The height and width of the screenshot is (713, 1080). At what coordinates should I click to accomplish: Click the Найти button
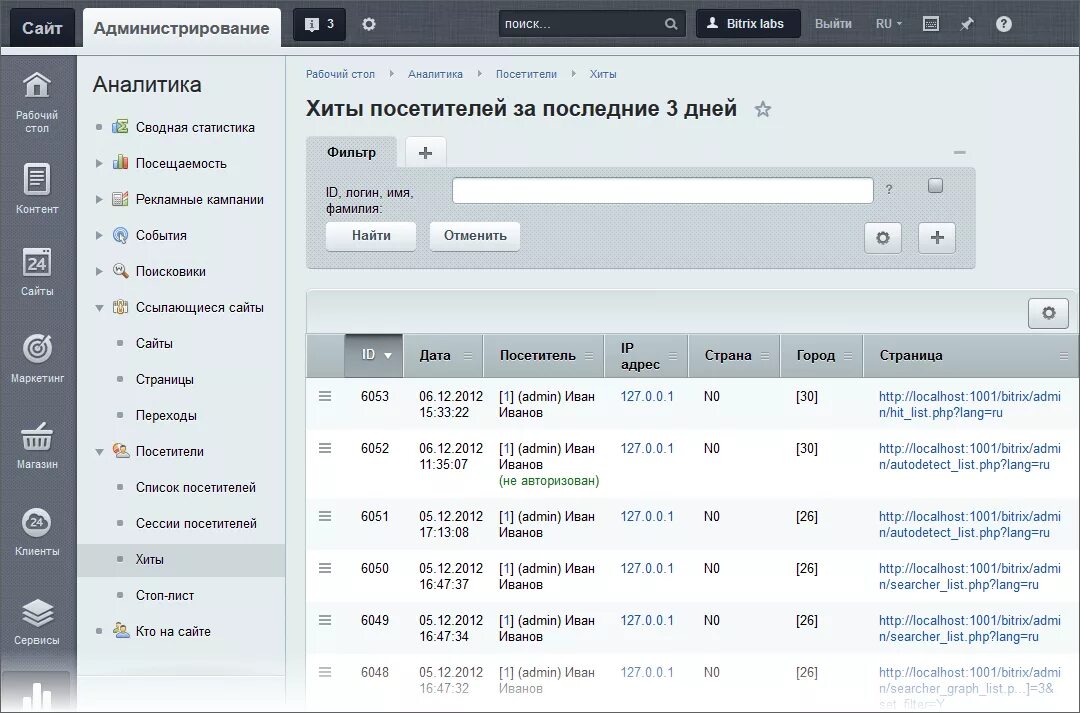tap(371, 236)
